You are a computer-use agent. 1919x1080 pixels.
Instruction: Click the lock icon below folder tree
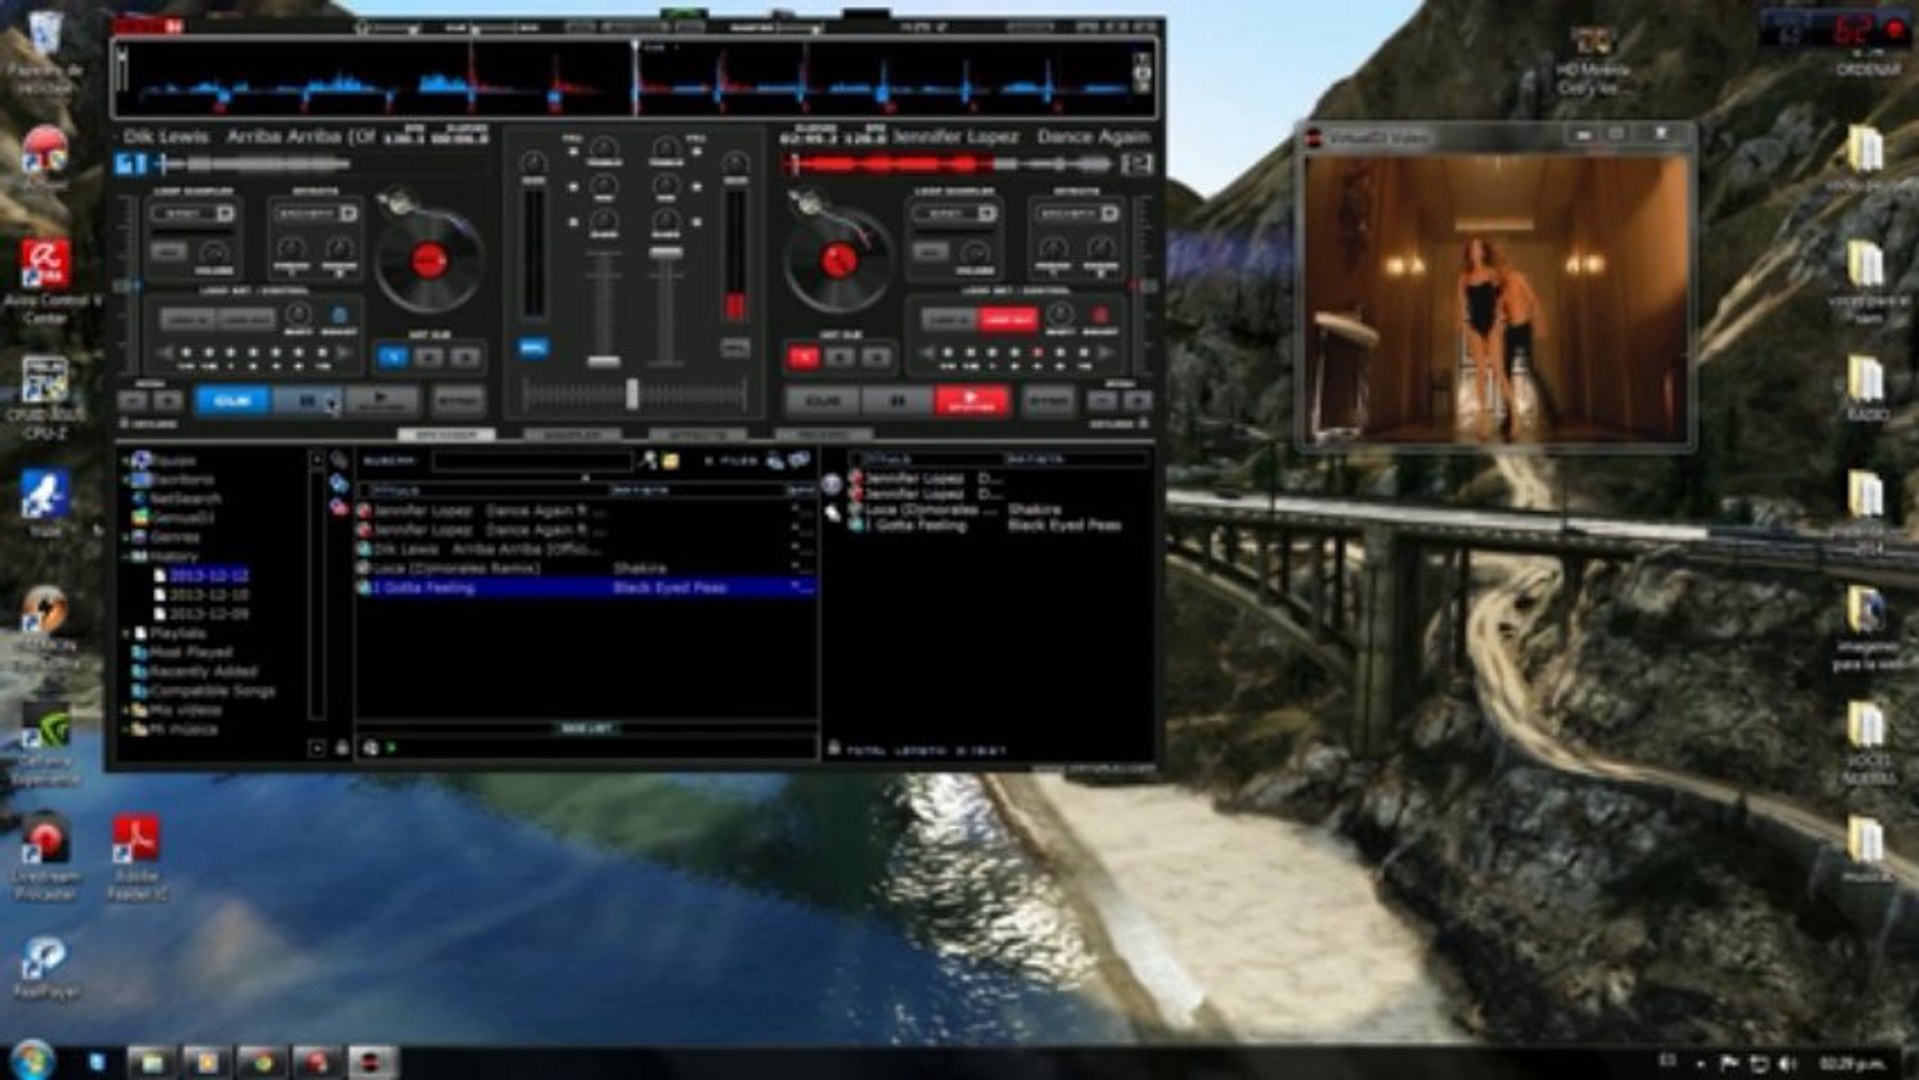point(341,747)
